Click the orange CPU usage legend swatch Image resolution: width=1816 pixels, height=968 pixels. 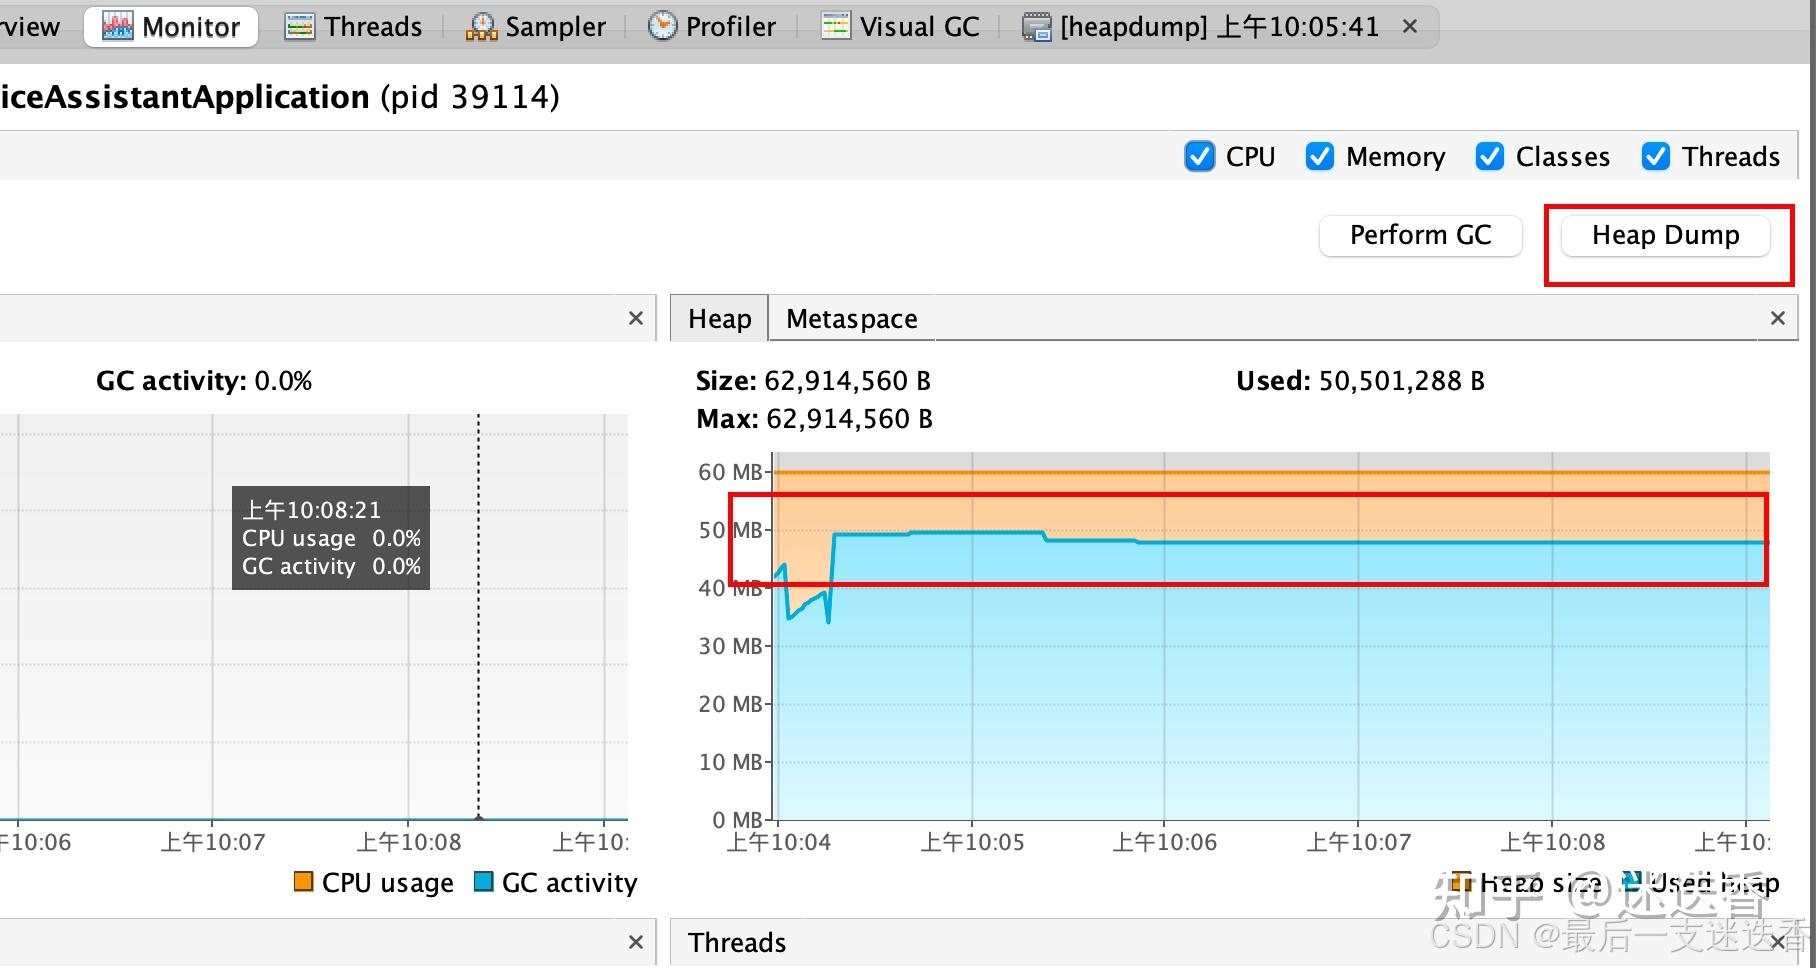coord(303,881)
